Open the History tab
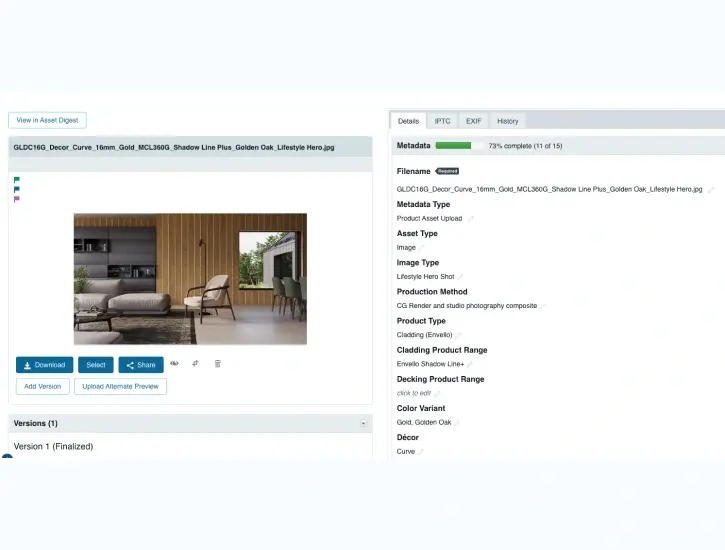Screen dimensions: 725x550 (508, 121)
